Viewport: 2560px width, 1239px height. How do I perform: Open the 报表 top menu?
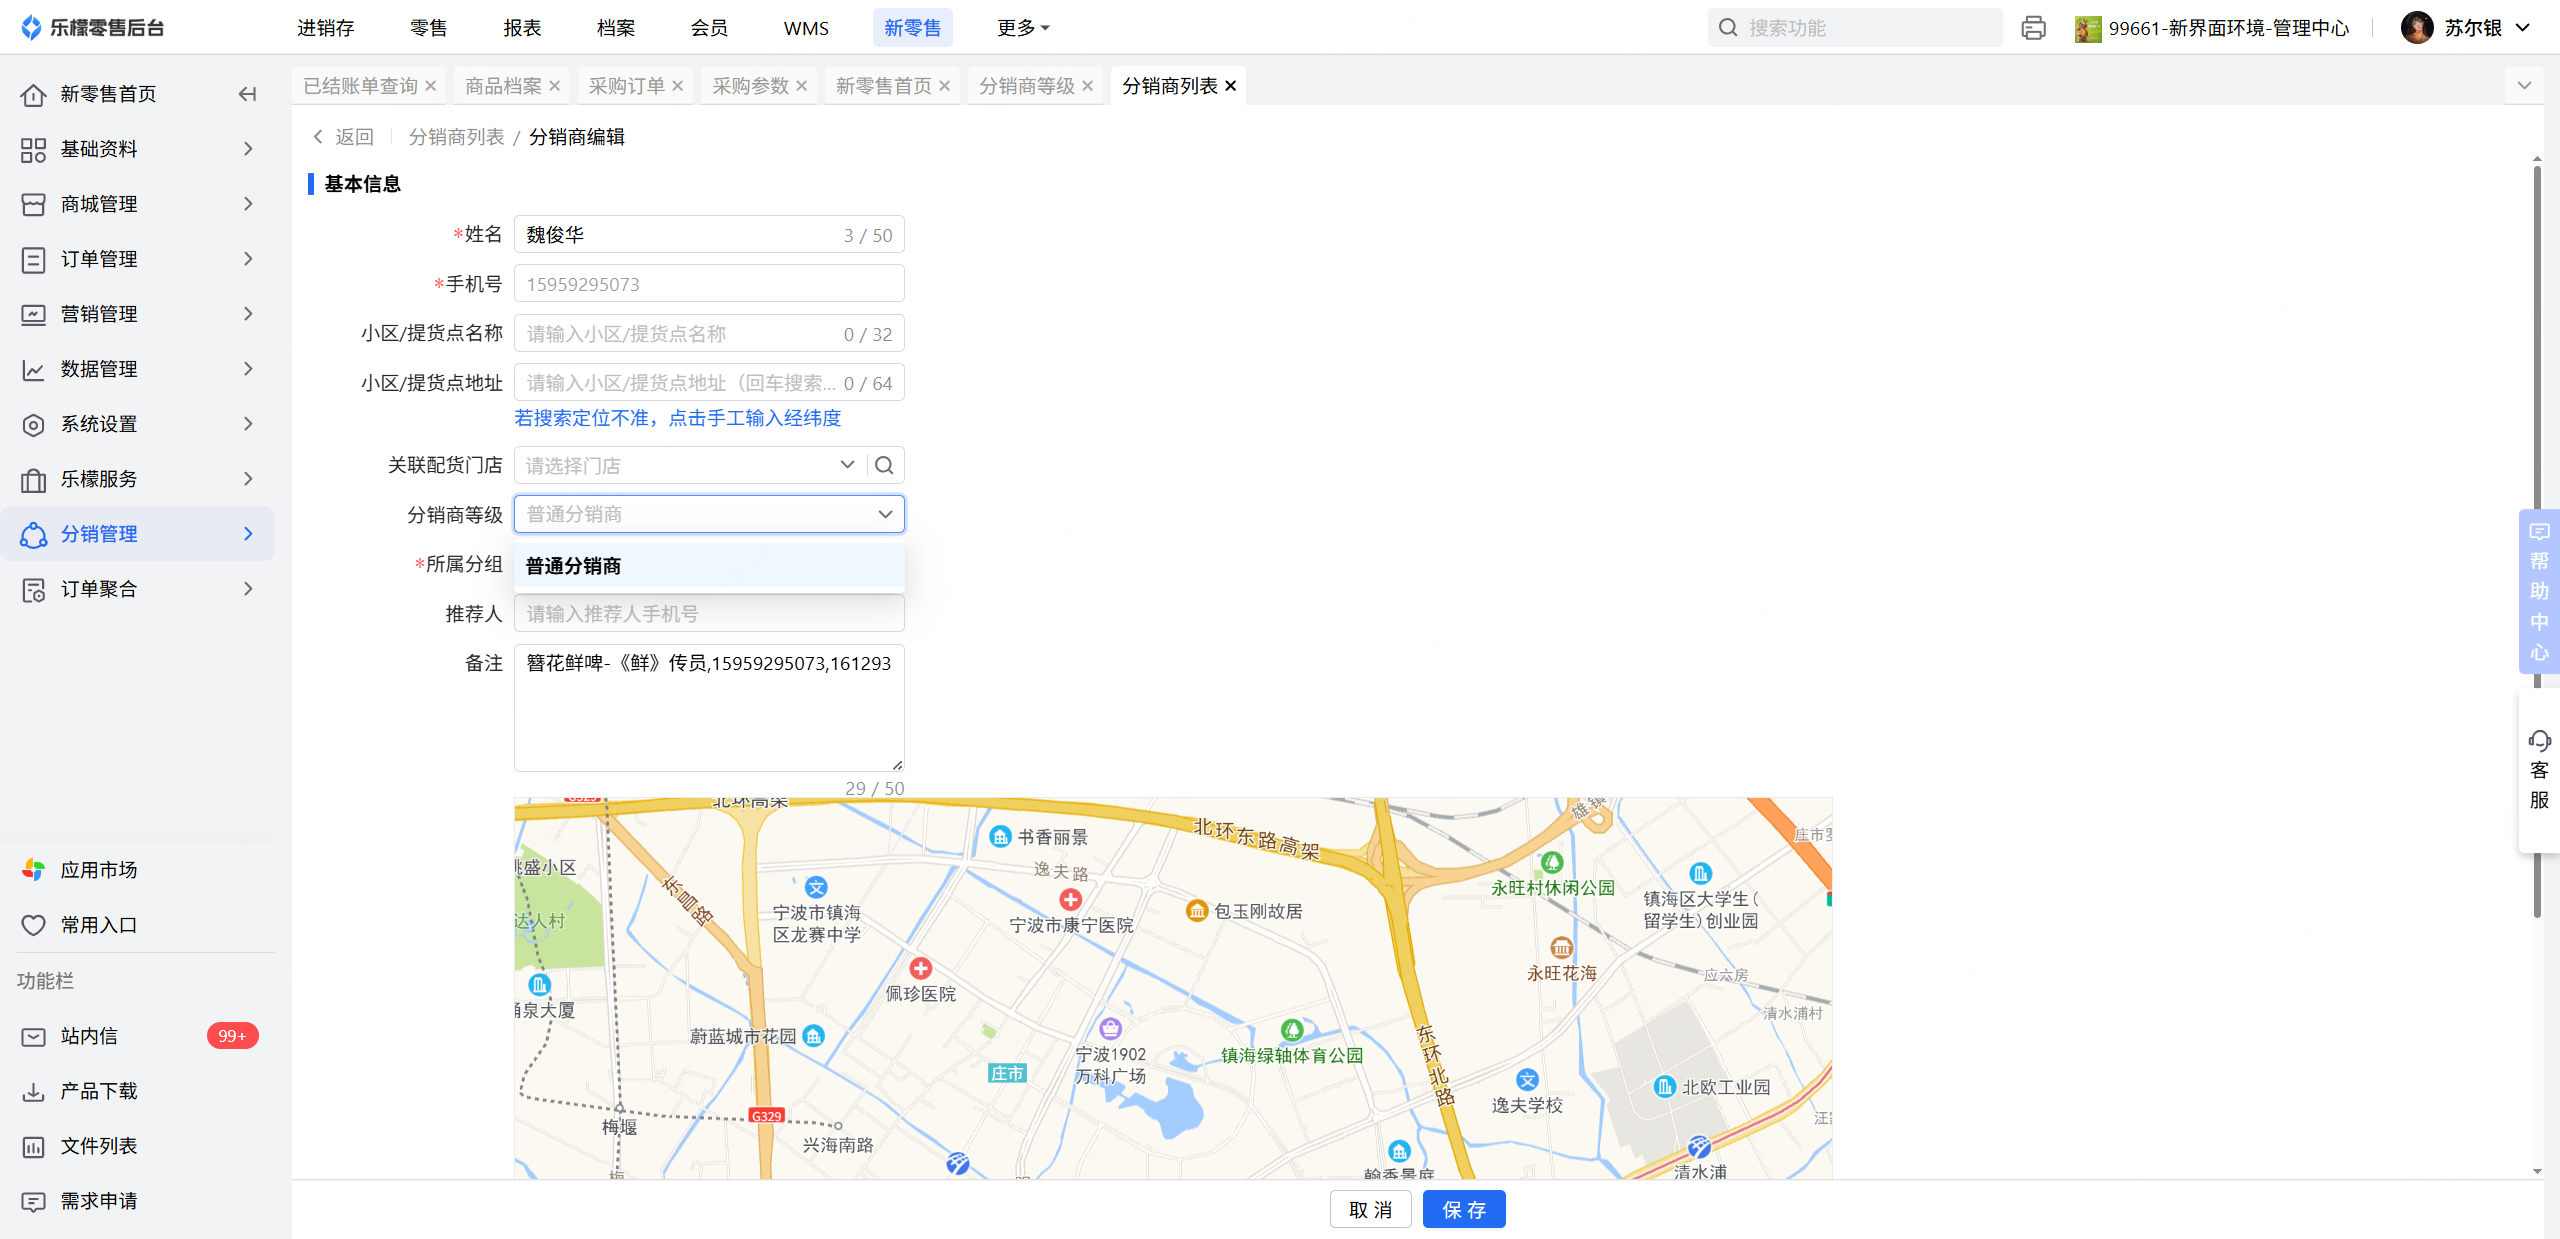pyautogui.click(x=522, y=28)
